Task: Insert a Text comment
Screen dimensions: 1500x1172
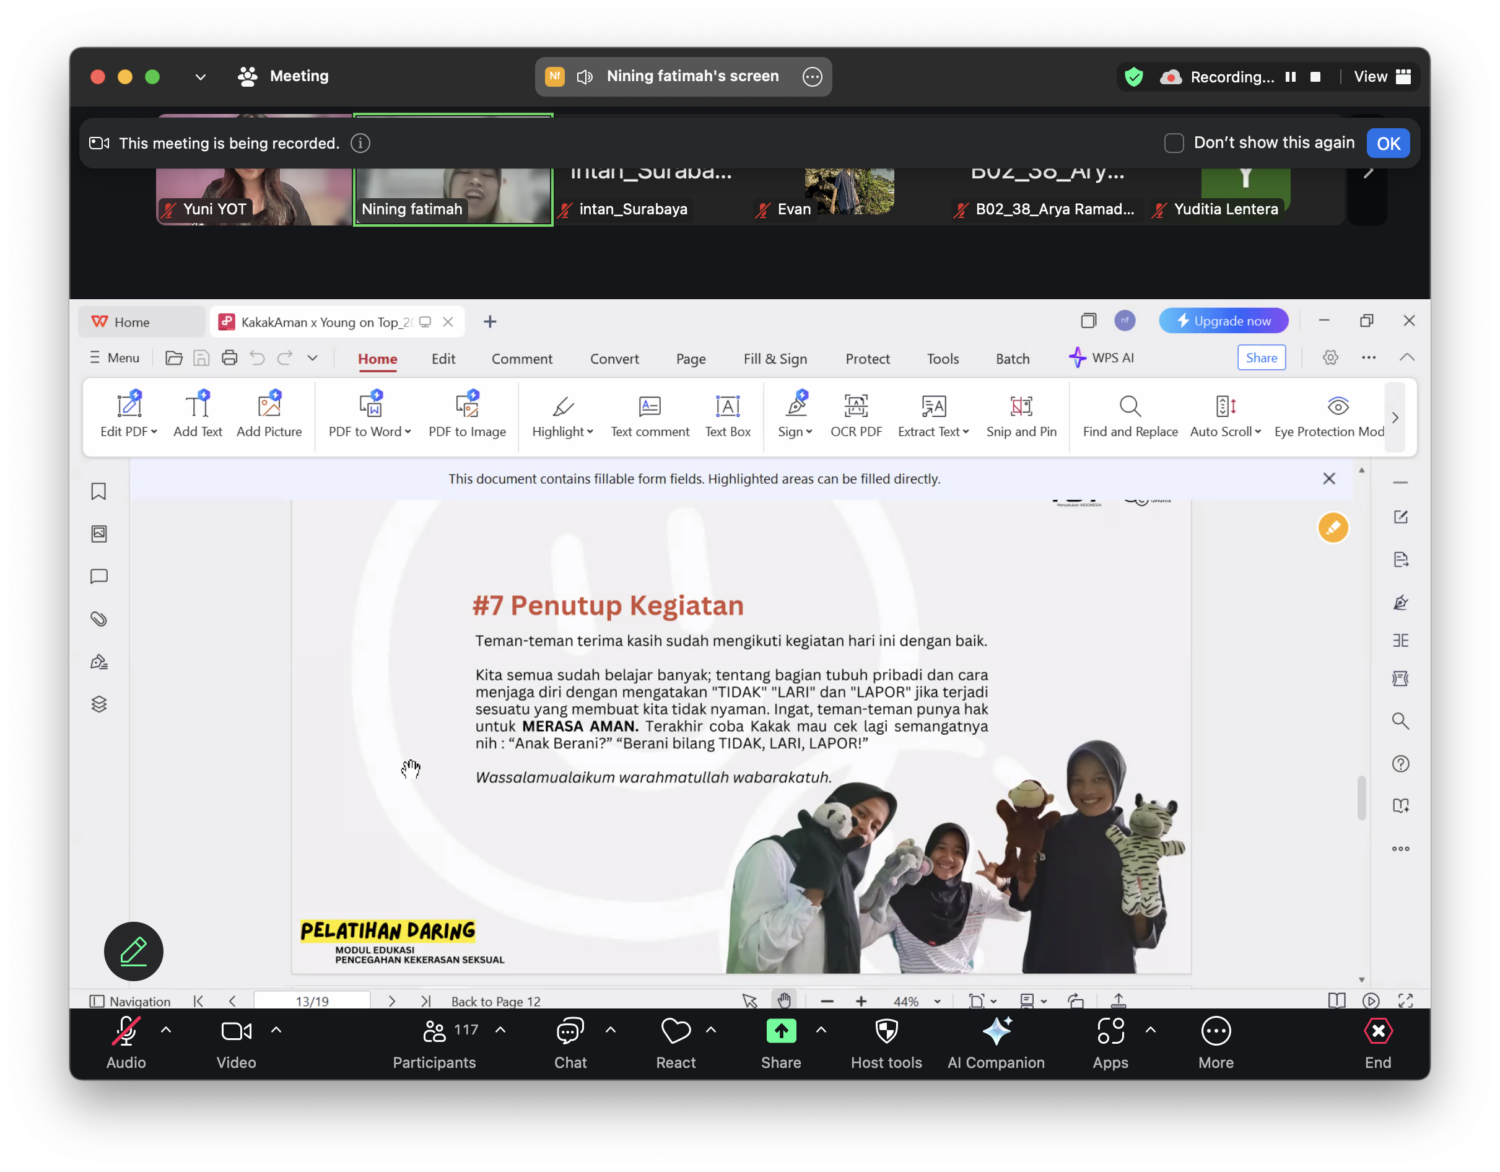Action: point(650,414)
